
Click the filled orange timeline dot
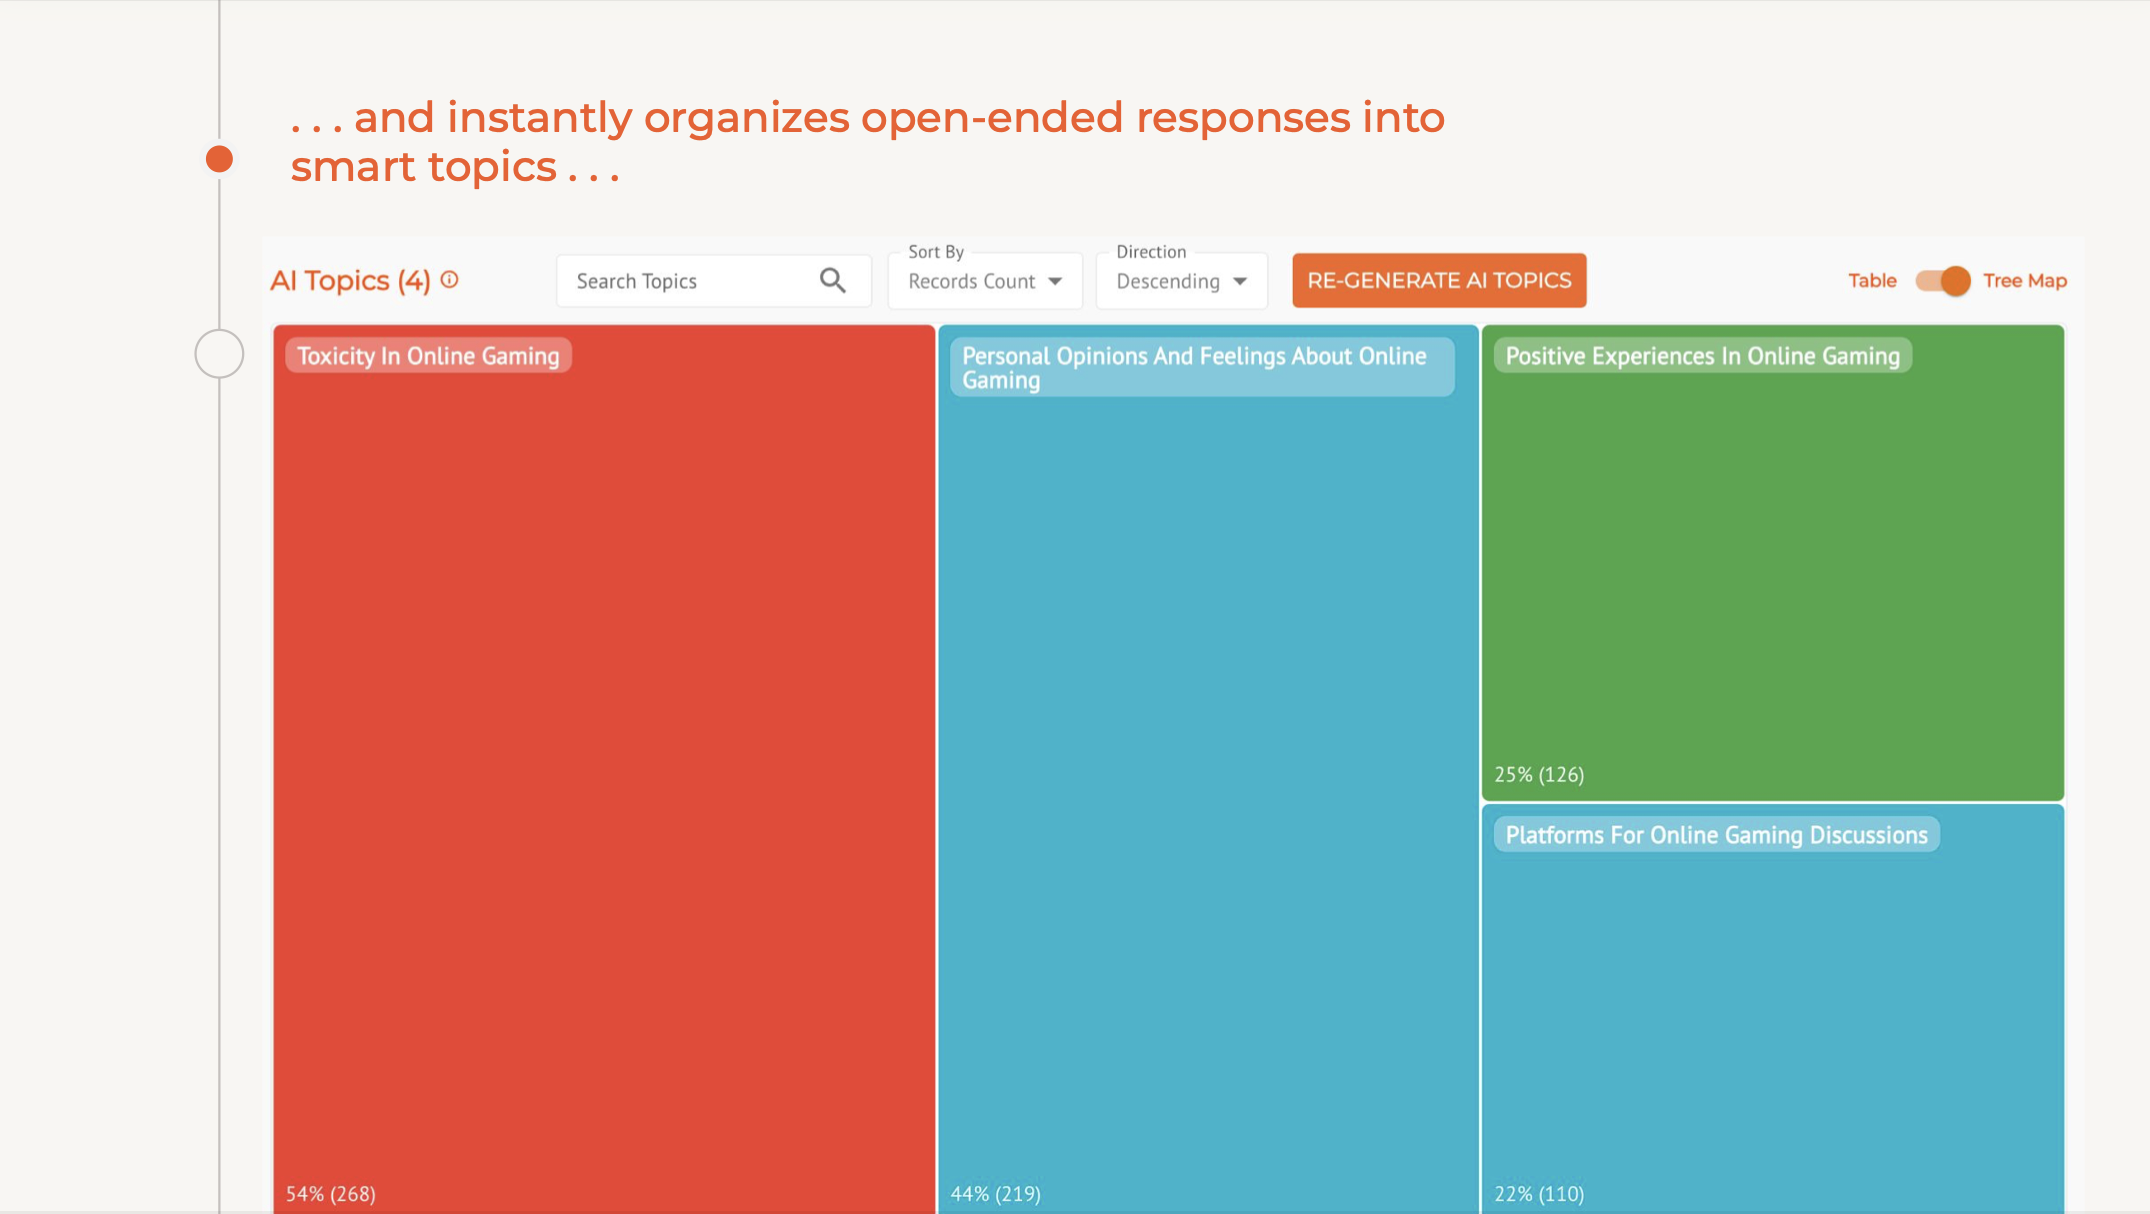tap(219, 159)
